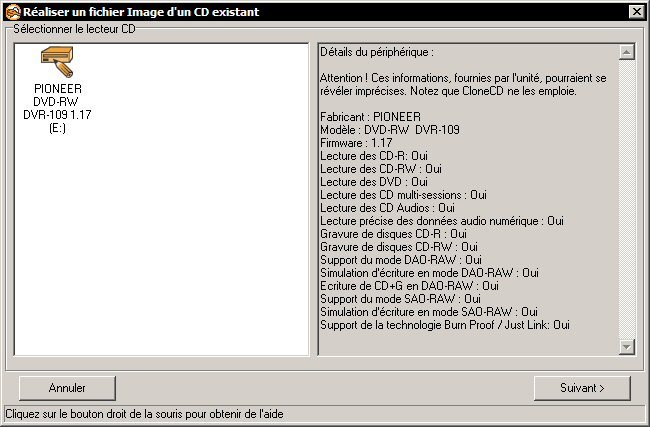Click the Annuler button
Image resolution: width=650 pixels, height=427 pixels.
tap(67, 388)
